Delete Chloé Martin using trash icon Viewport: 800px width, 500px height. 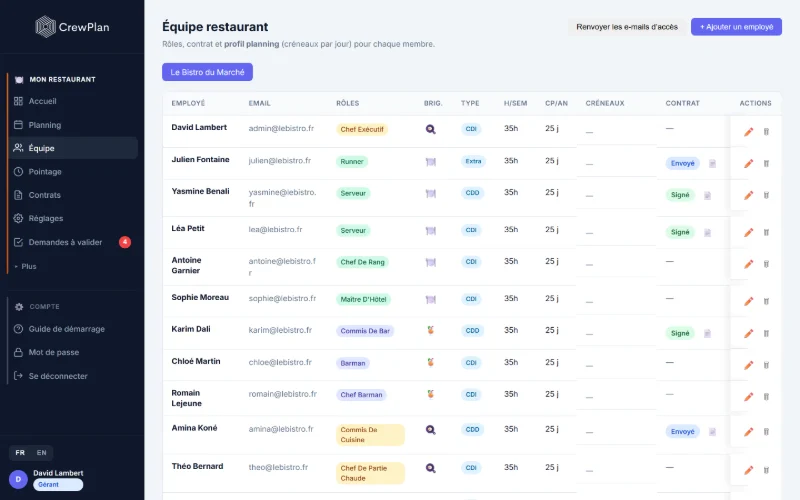(766, 365)
